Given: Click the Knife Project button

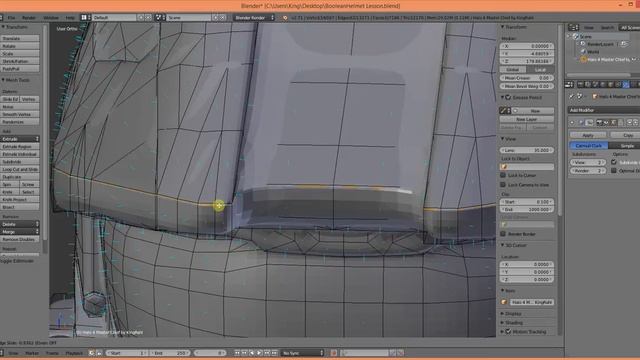Looking at the screenshot, I should [20, 200].
